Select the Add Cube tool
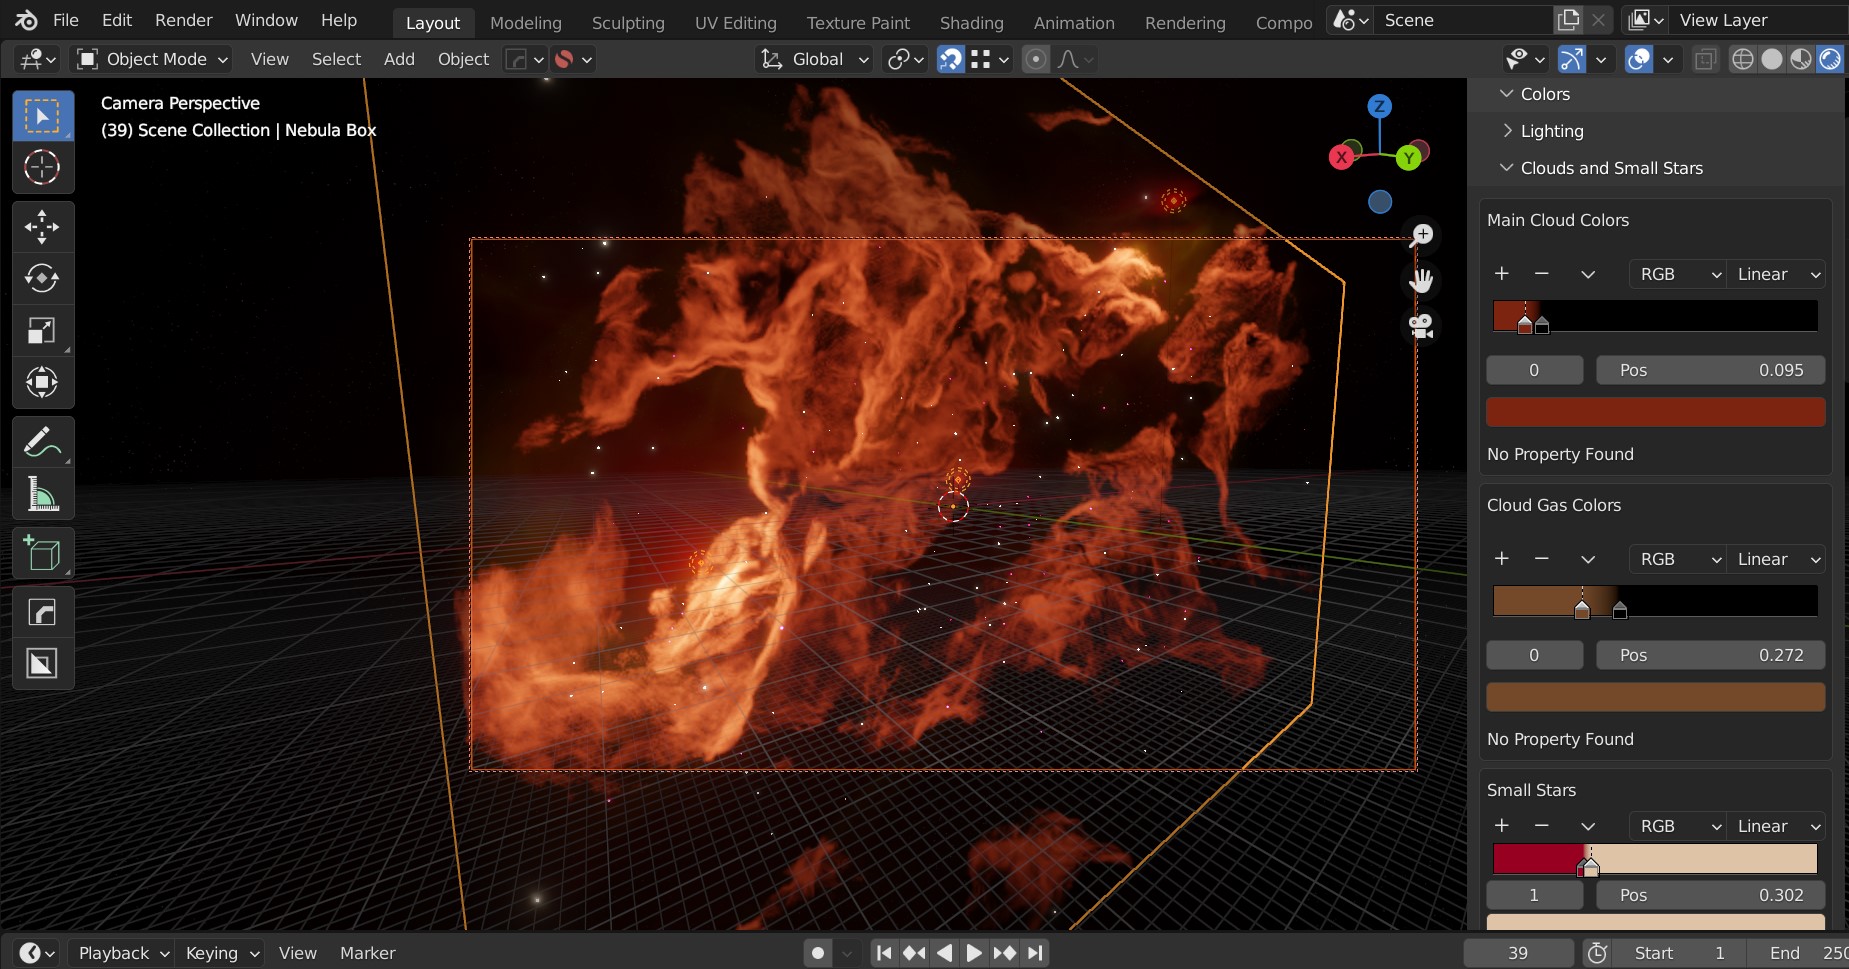Viewport: 1849px width, 969px height. click(x=42, y=553)
